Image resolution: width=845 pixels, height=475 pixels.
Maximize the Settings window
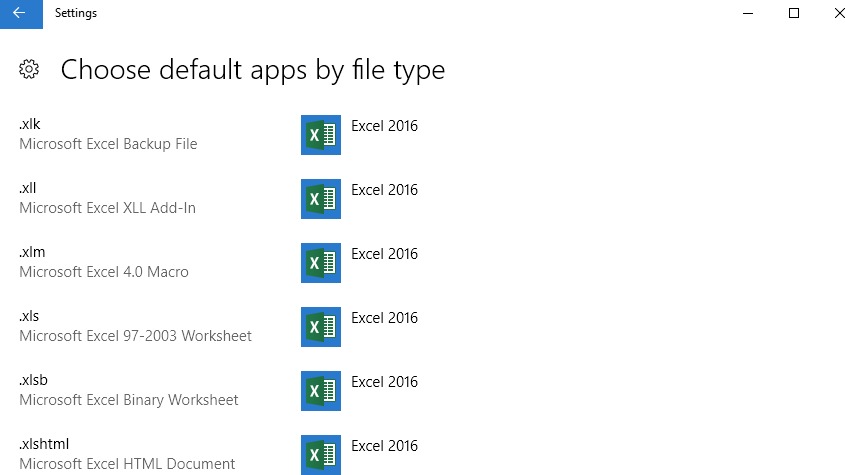pos(794,13)
